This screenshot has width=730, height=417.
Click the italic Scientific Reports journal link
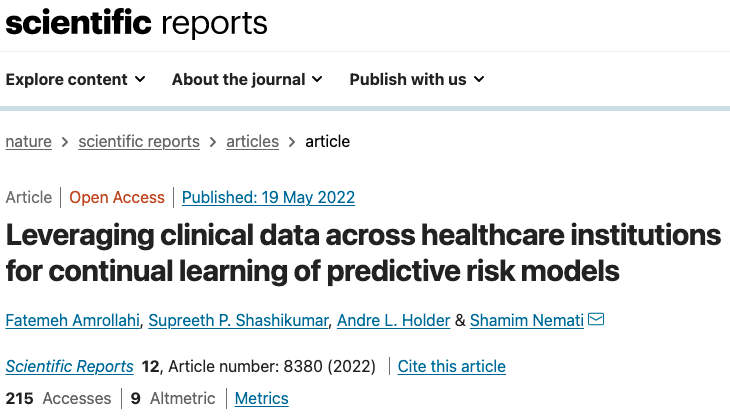coord(69,366)
